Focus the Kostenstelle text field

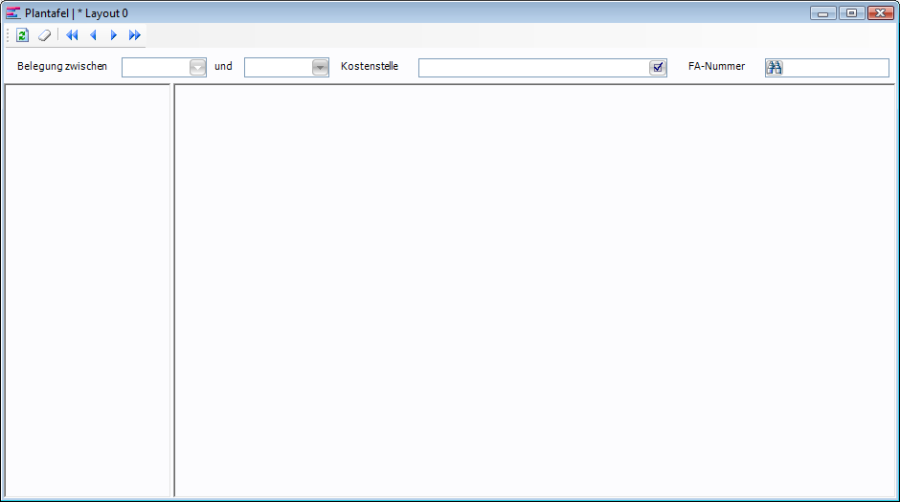point(532,67)
